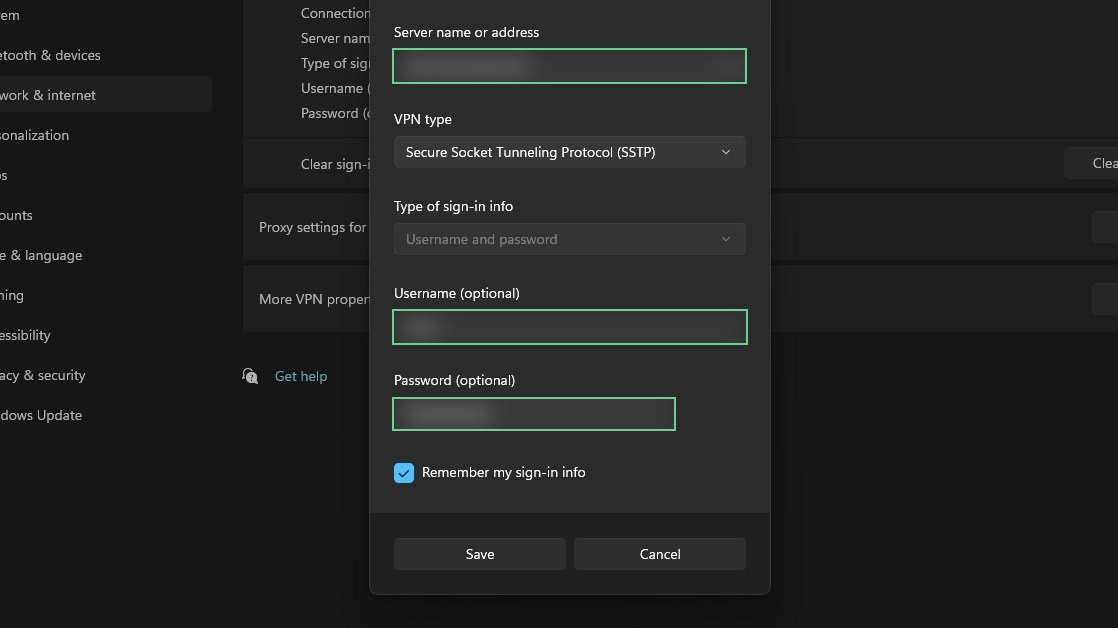This screenshot has height=628, width=1118.
Task: Open Apps in sidebar
Action: [4, 175]
